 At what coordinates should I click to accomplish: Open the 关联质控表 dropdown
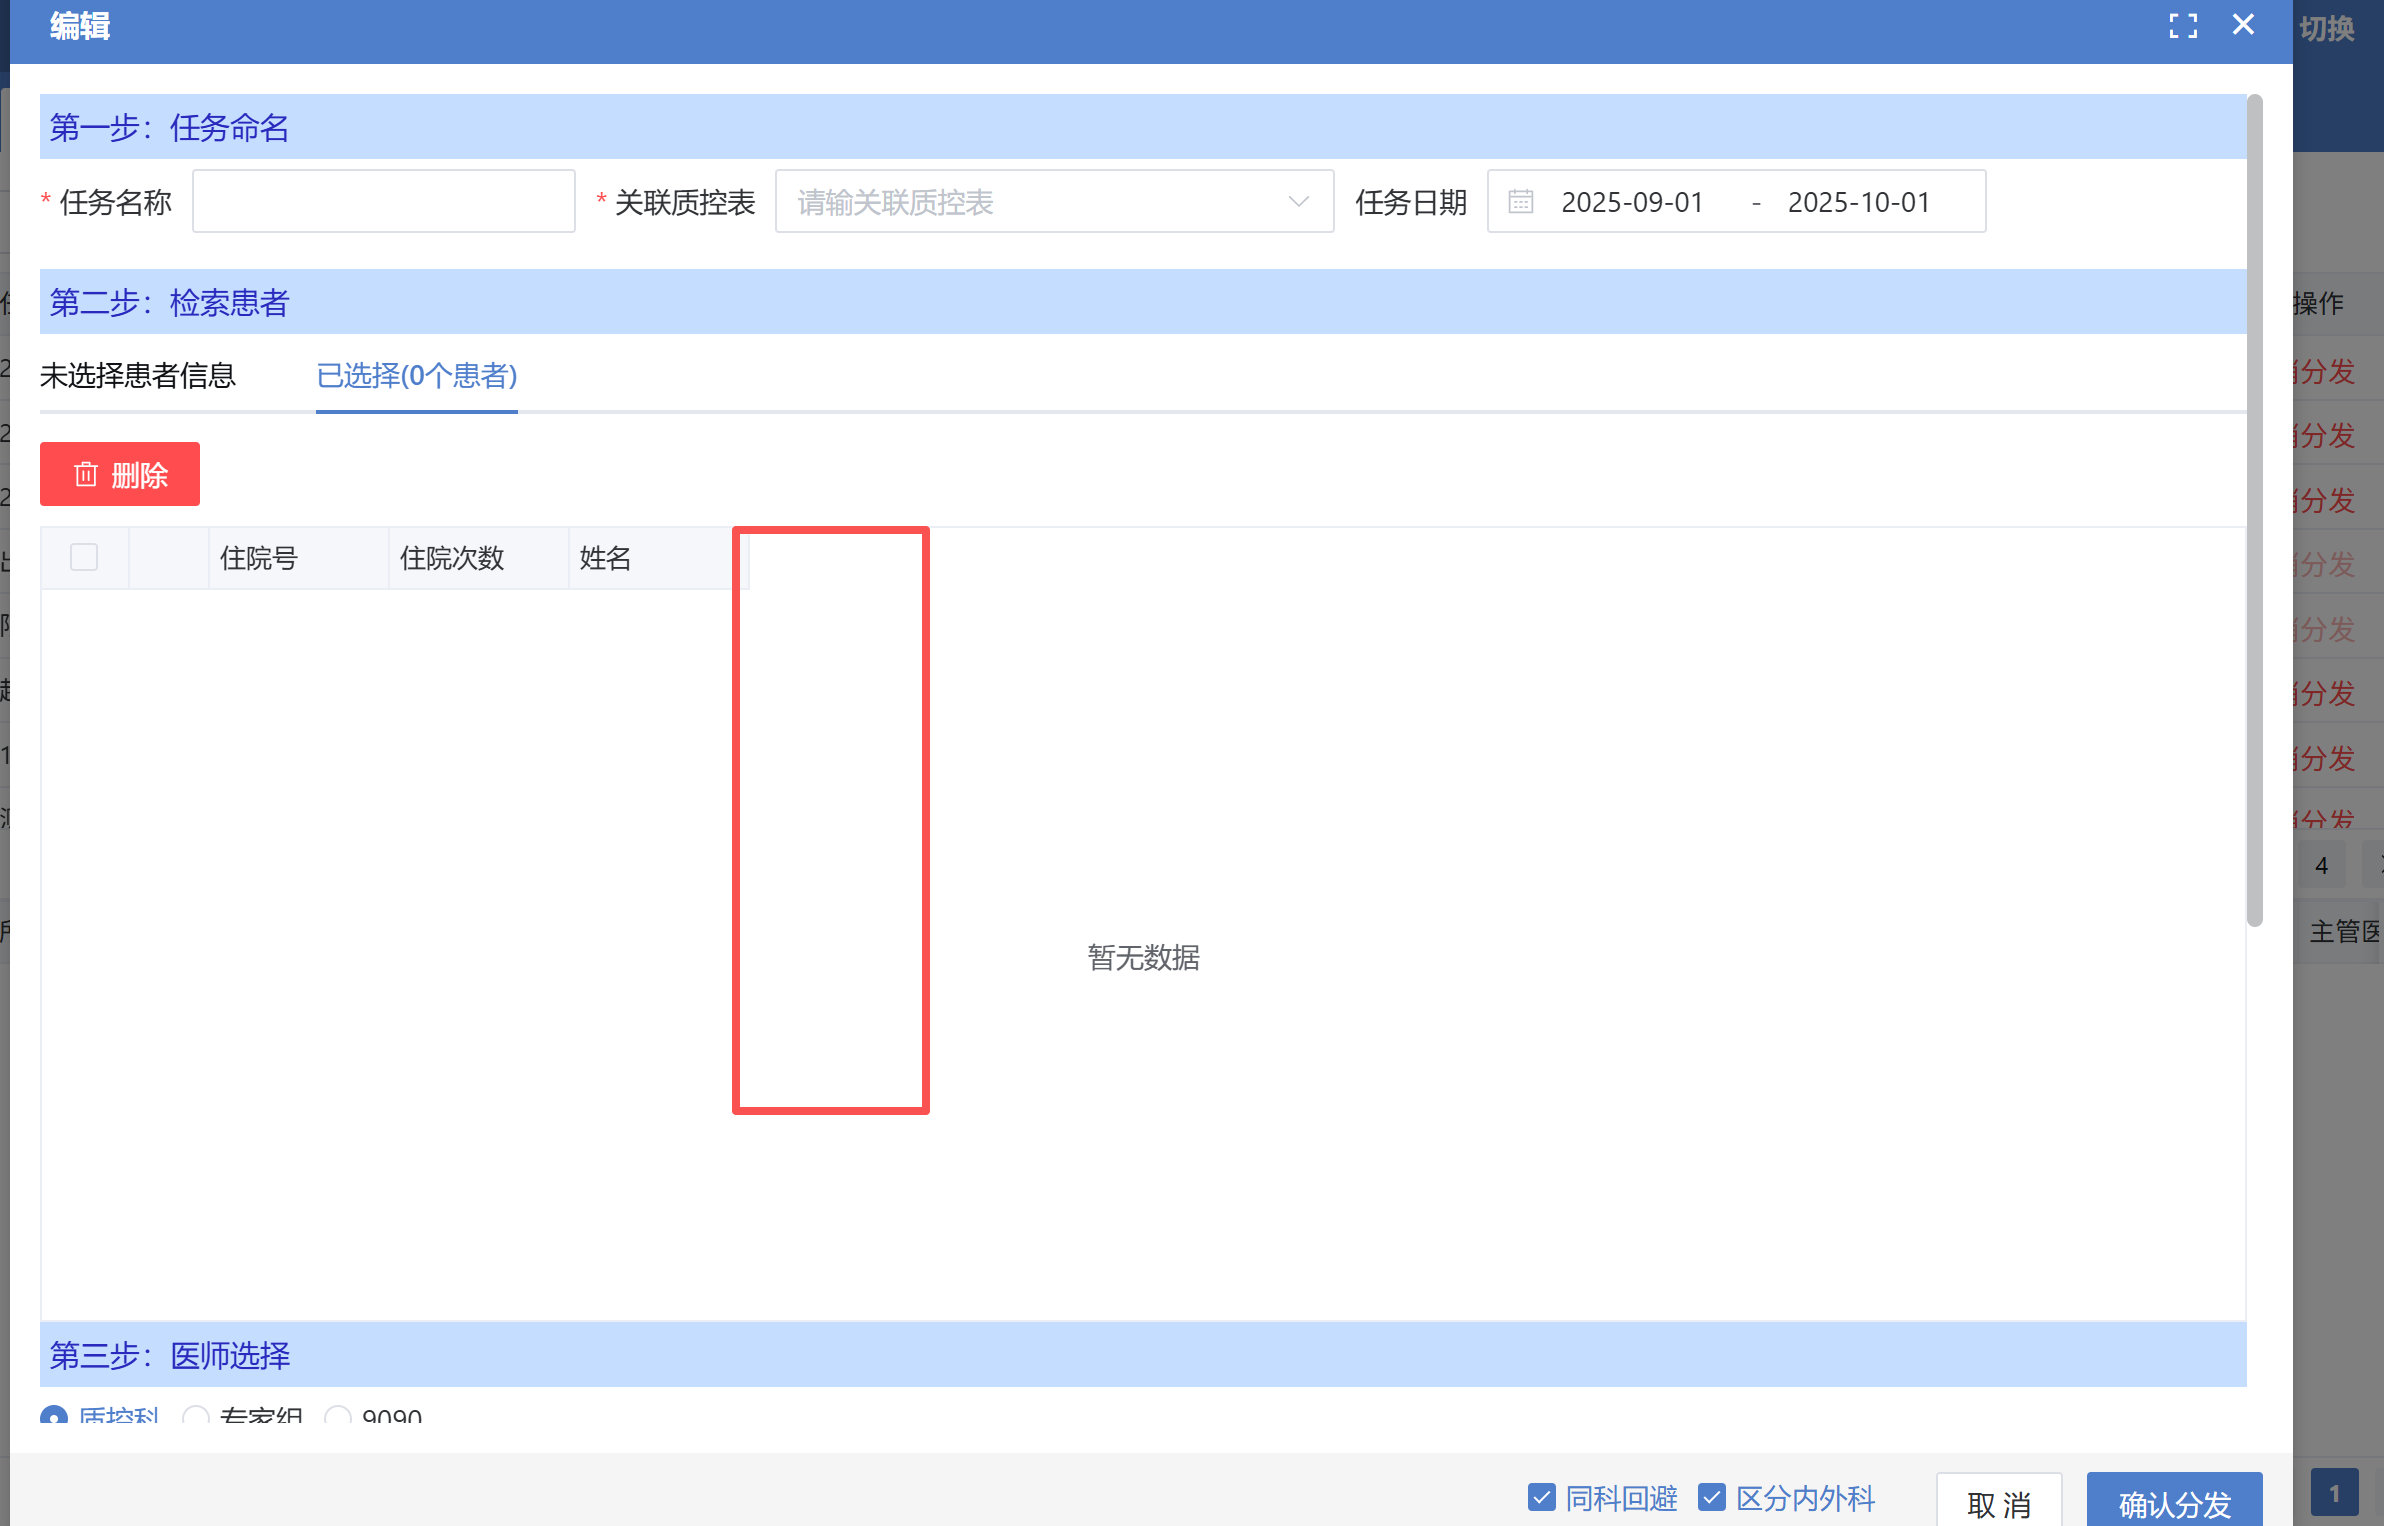[1040, 202]
